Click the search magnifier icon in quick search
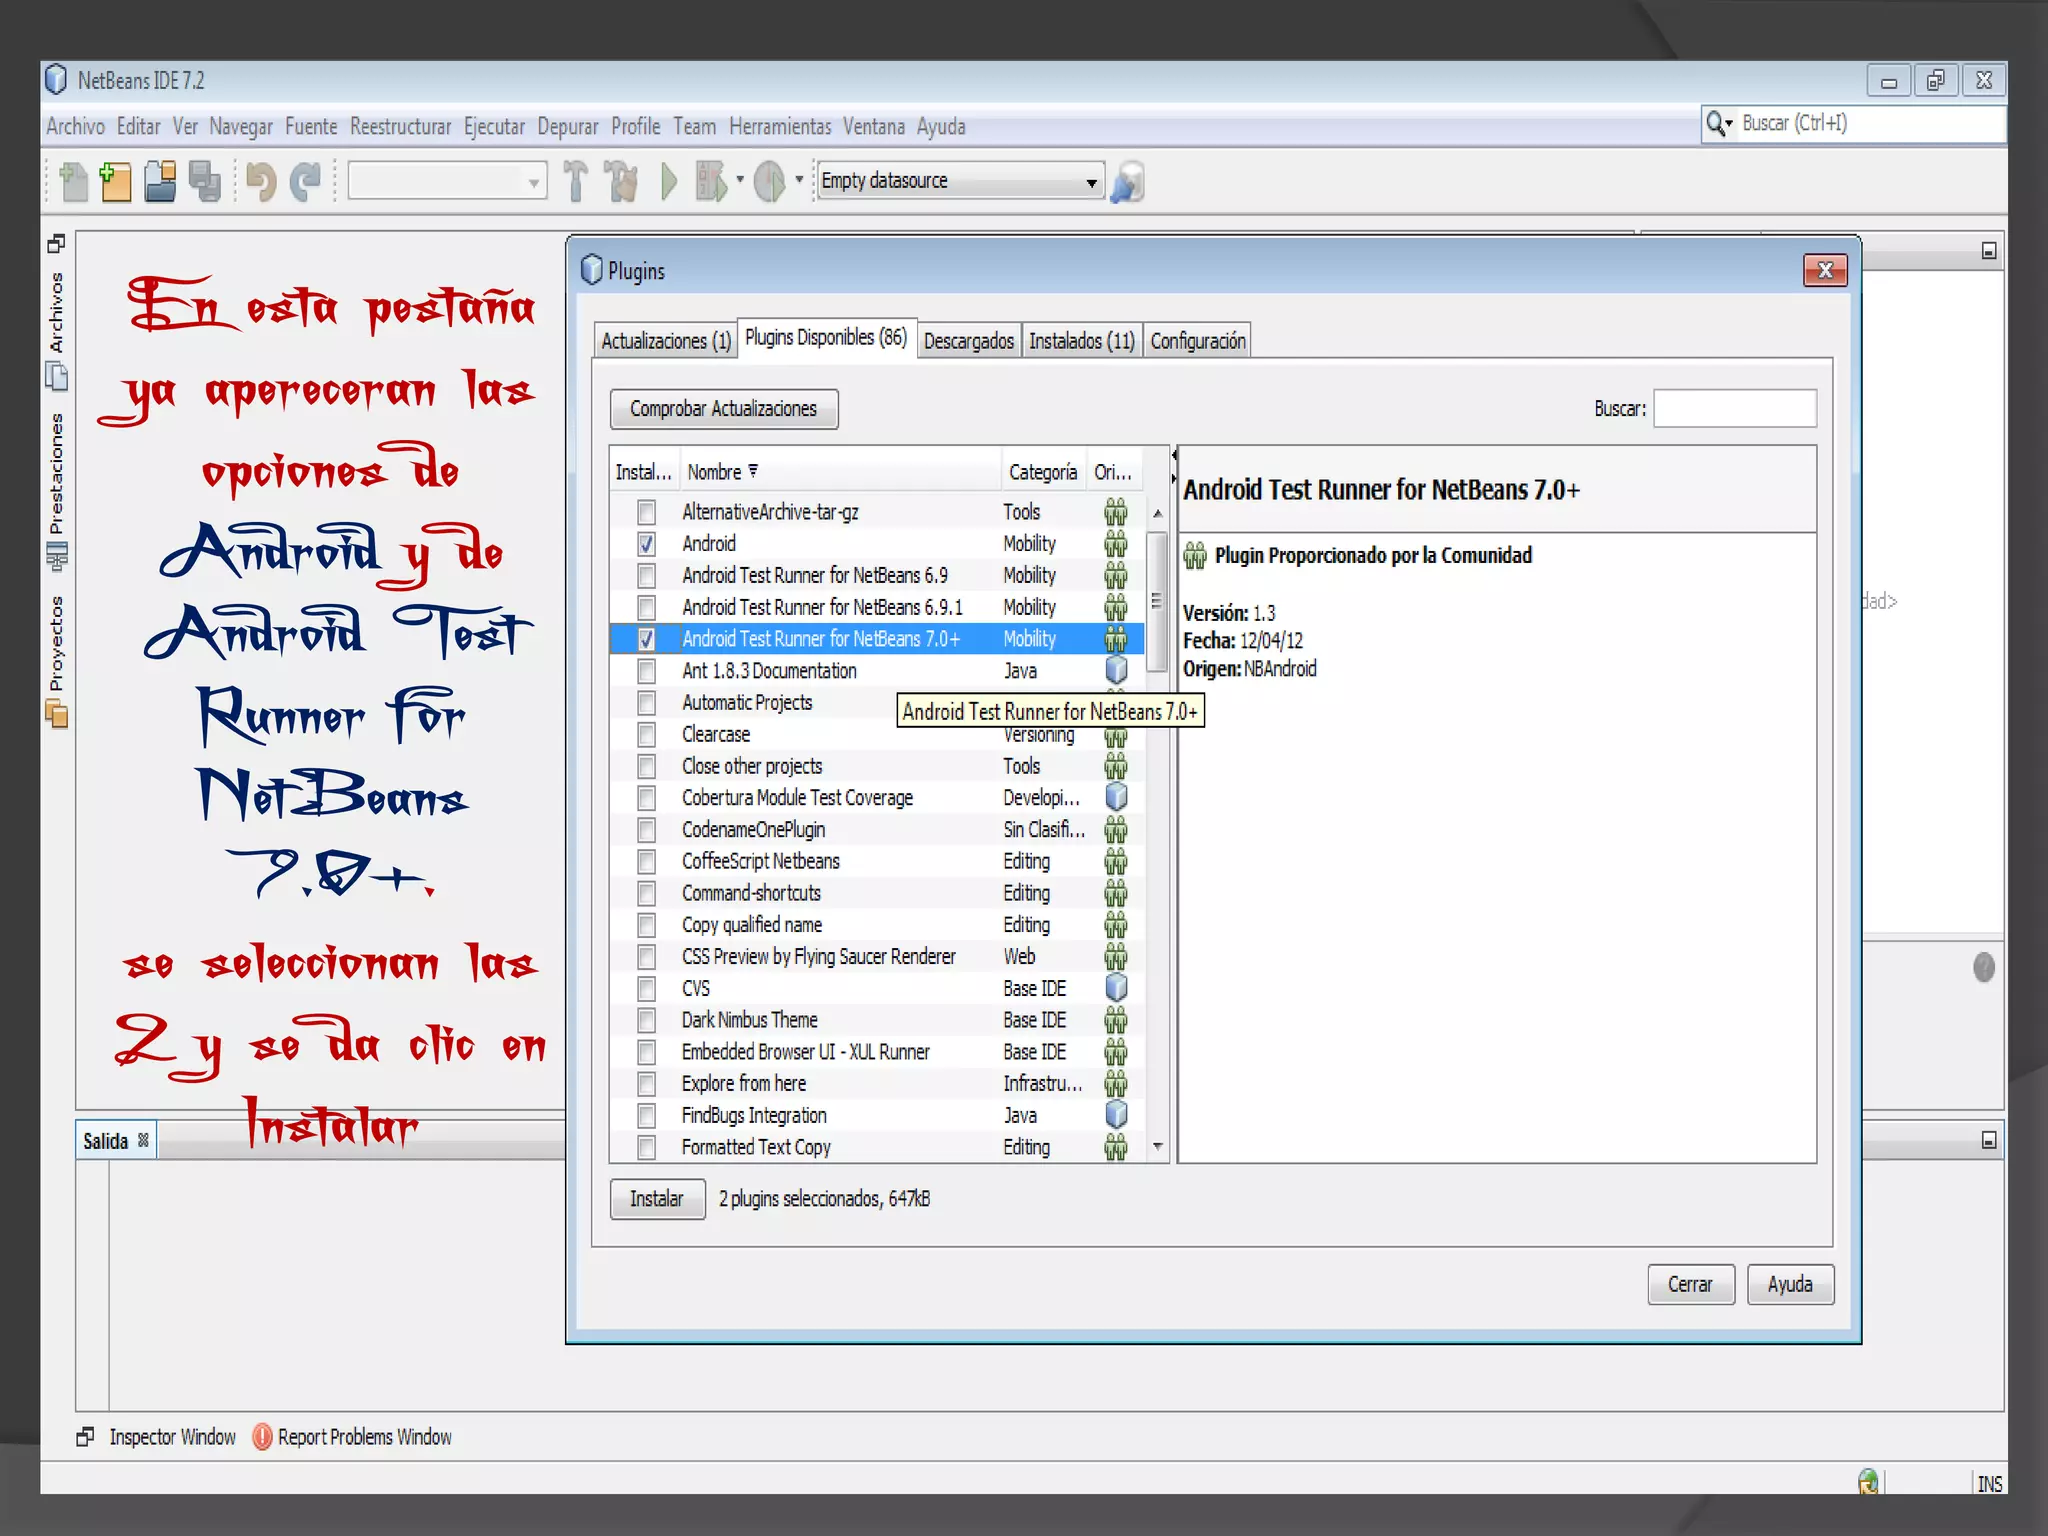Screen dimensions: 2048x1536 [x=1715, y=124]
